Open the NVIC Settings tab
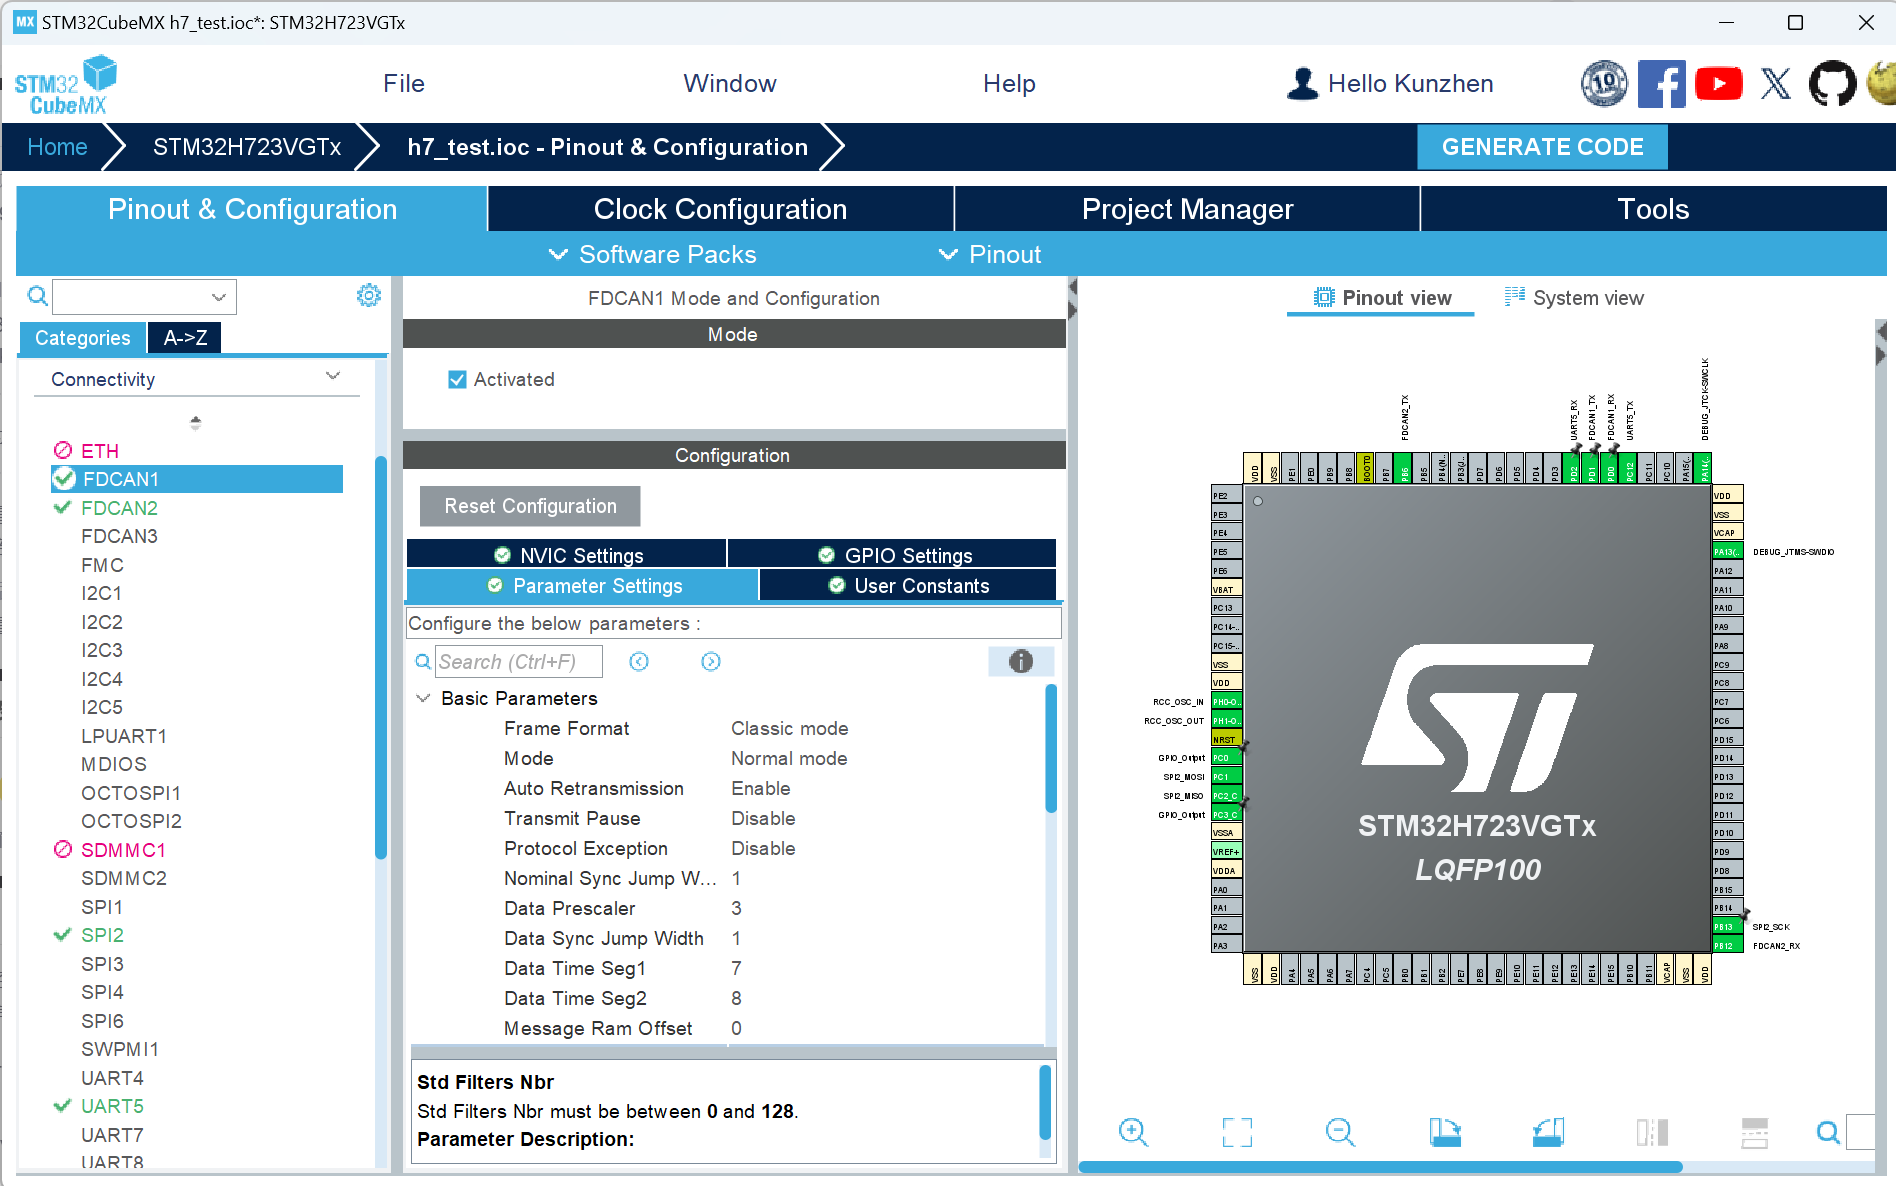 click(567, 555)
